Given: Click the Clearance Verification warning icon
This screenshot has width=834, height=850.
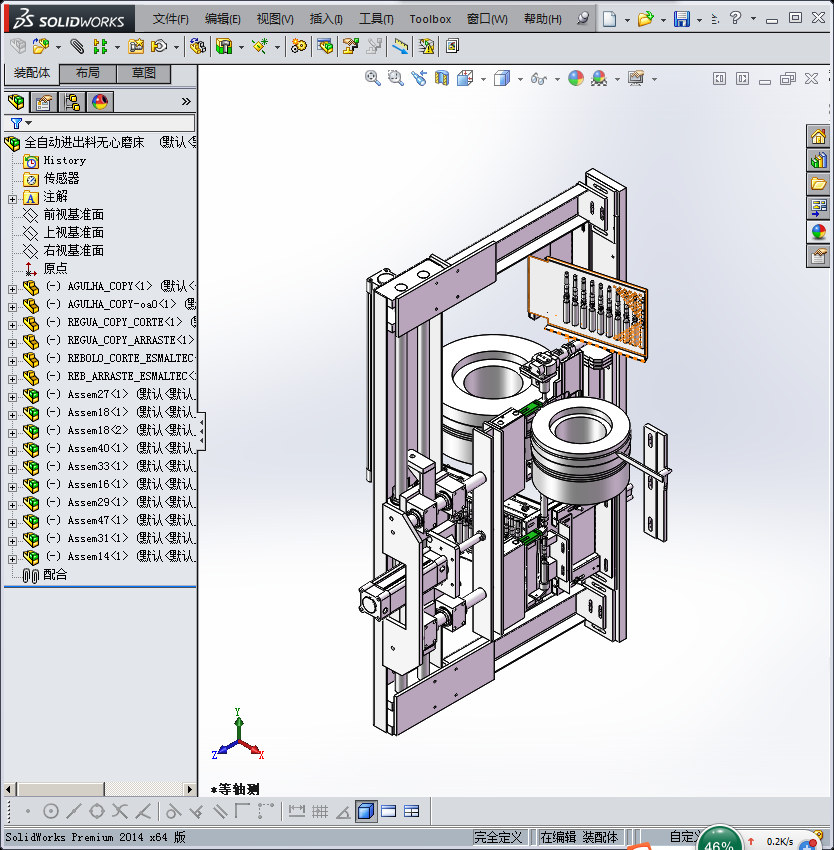Looking at the screenshot, I should coord(426,47).
